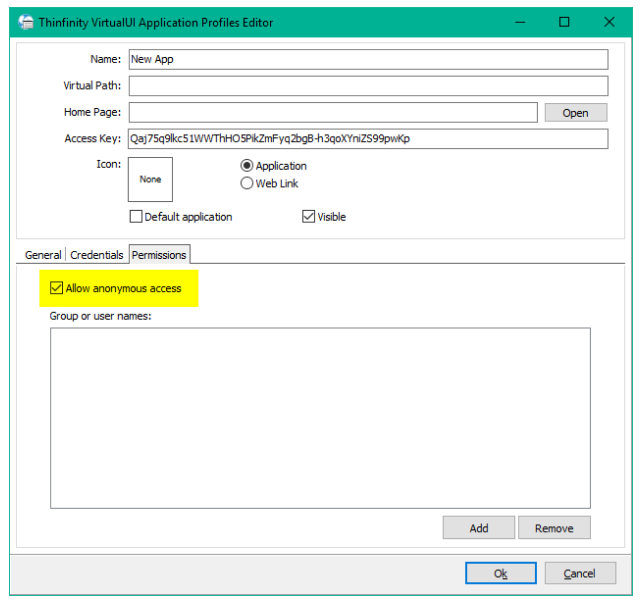The image size is (641, 605).
Task: Click the 'Name:' label
Action: [106, 59]
